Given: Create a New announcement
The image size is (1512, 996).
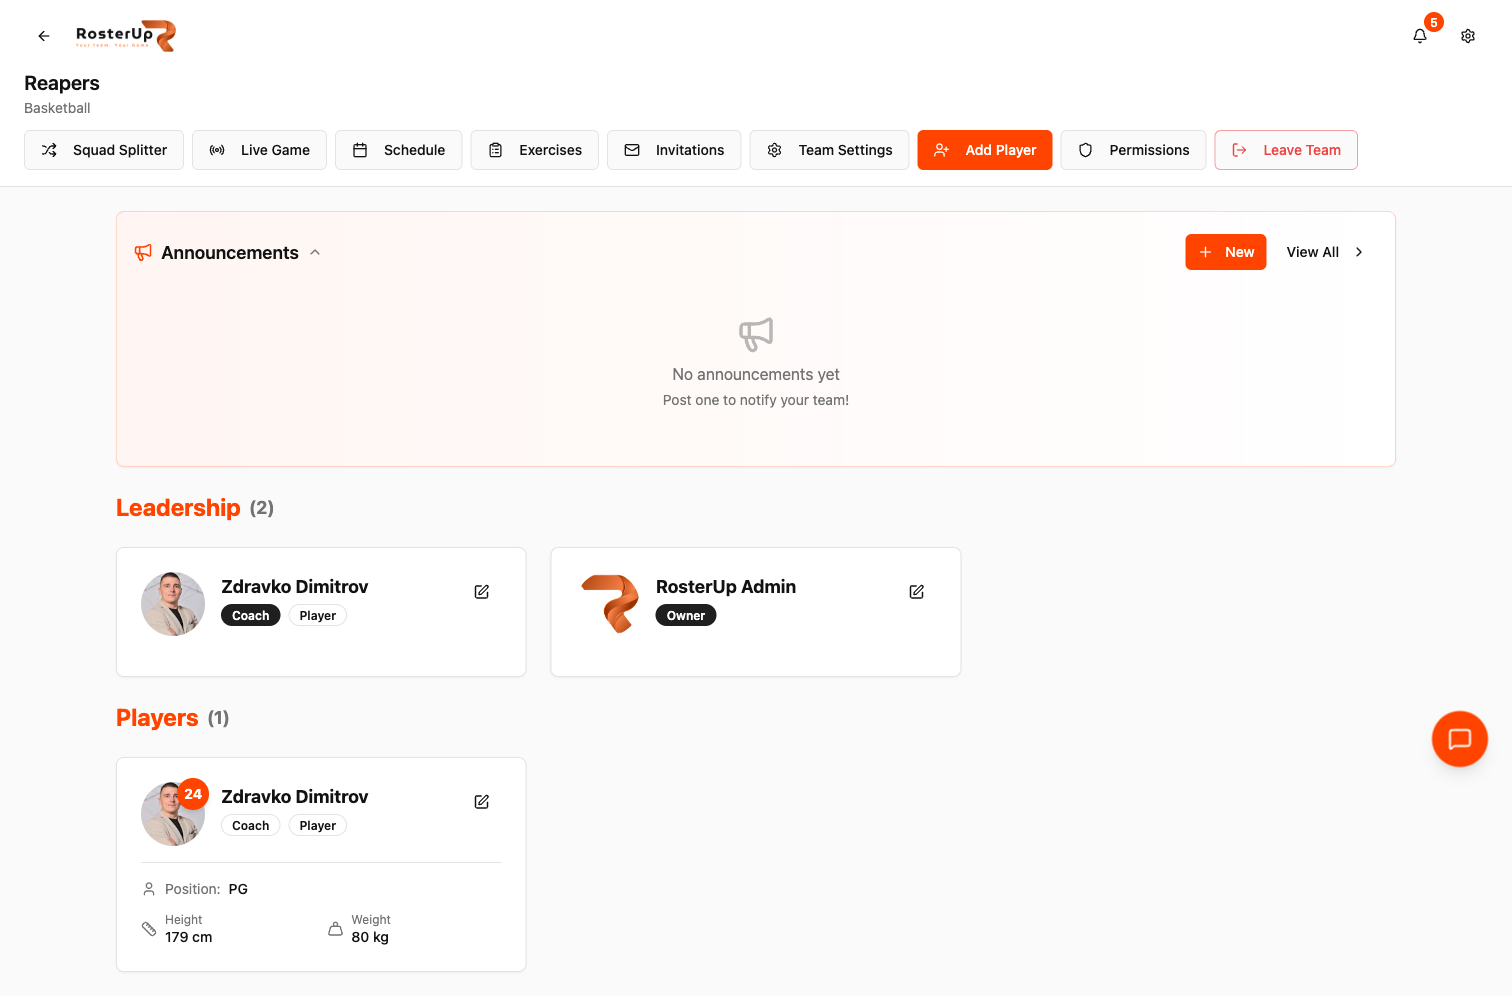Looking at the screenshot, I should [x=1226, y=252].
